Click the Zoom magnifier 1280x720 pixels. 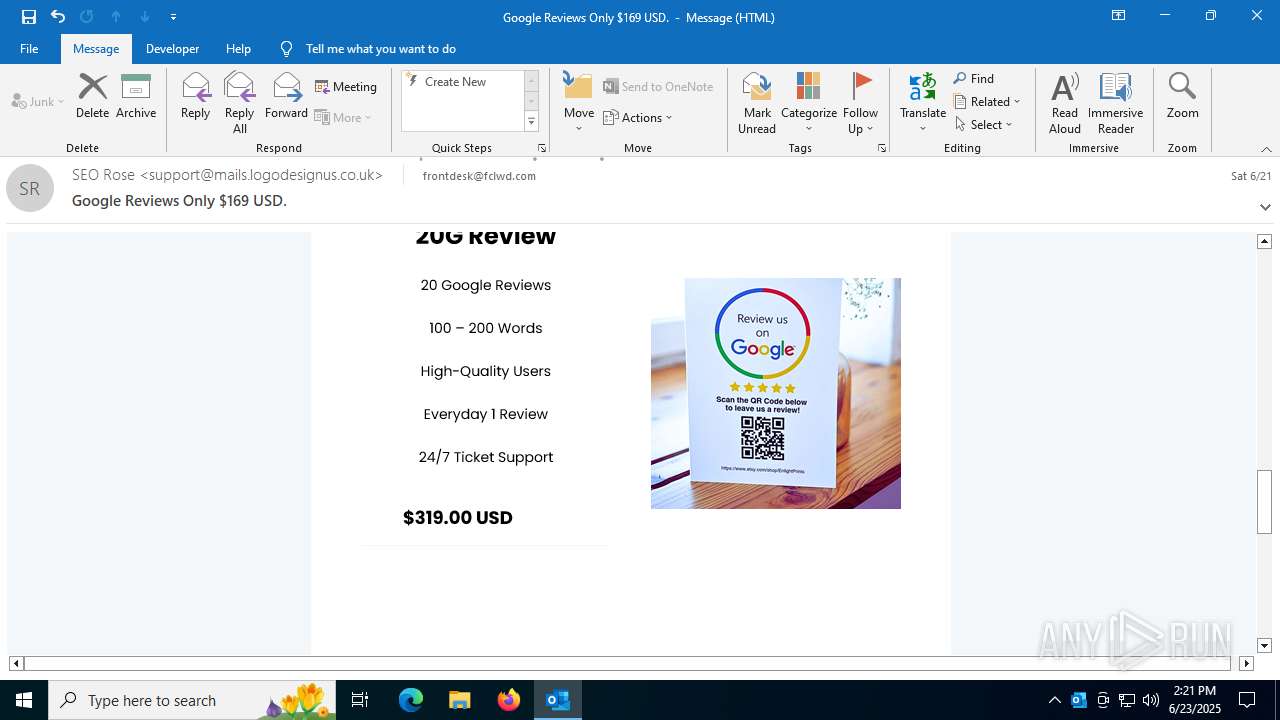point(1182,97)
